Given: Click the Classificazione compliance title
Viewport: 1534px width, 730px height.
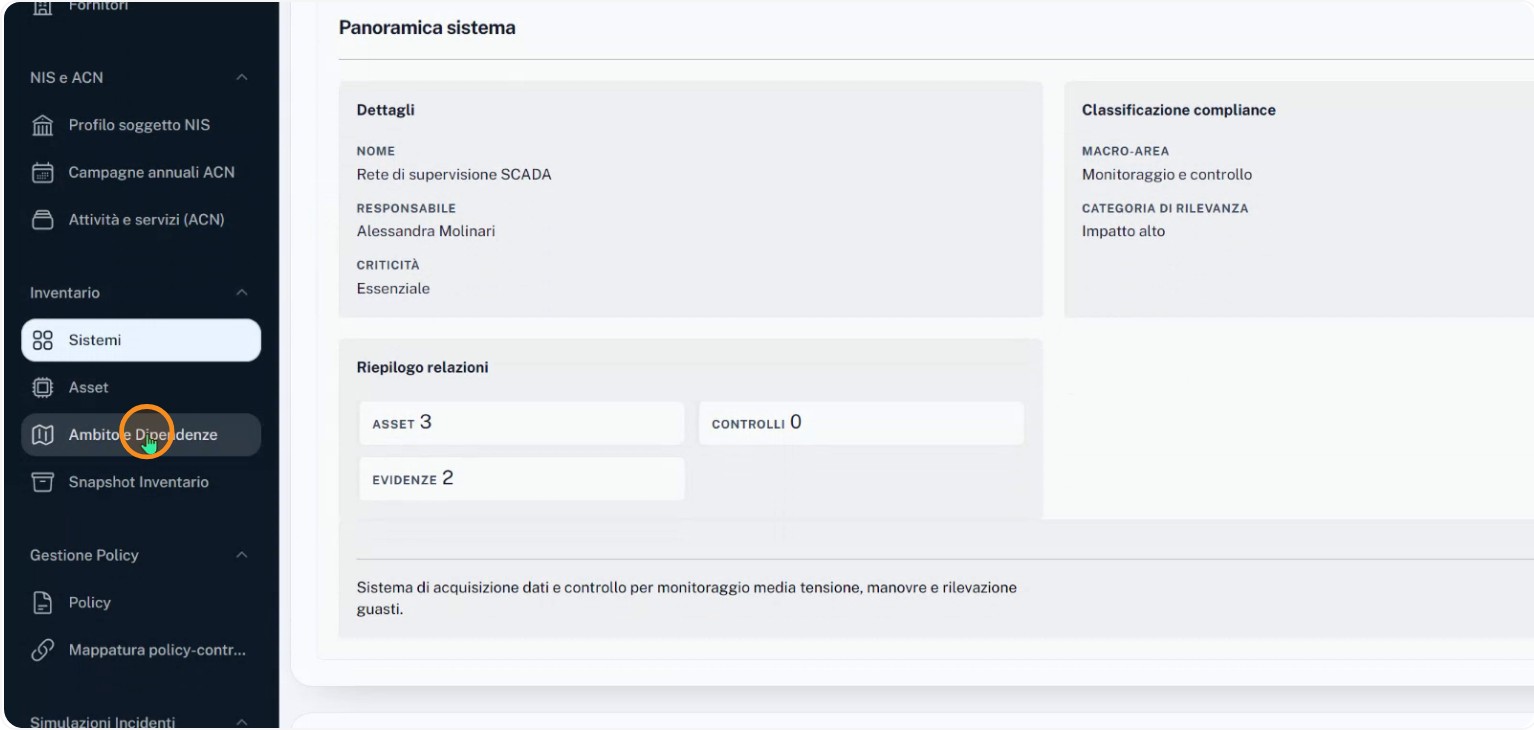Looking at the screenshot, I should 1179,110.
